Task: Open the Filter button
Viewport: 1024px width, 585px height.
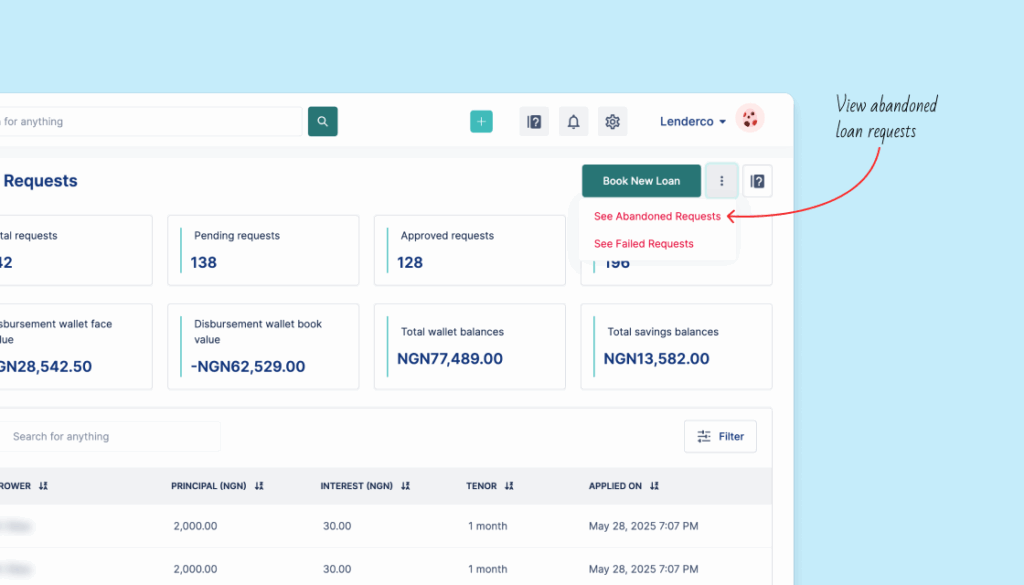Action: pyautogui.click(x=720, y=436)
